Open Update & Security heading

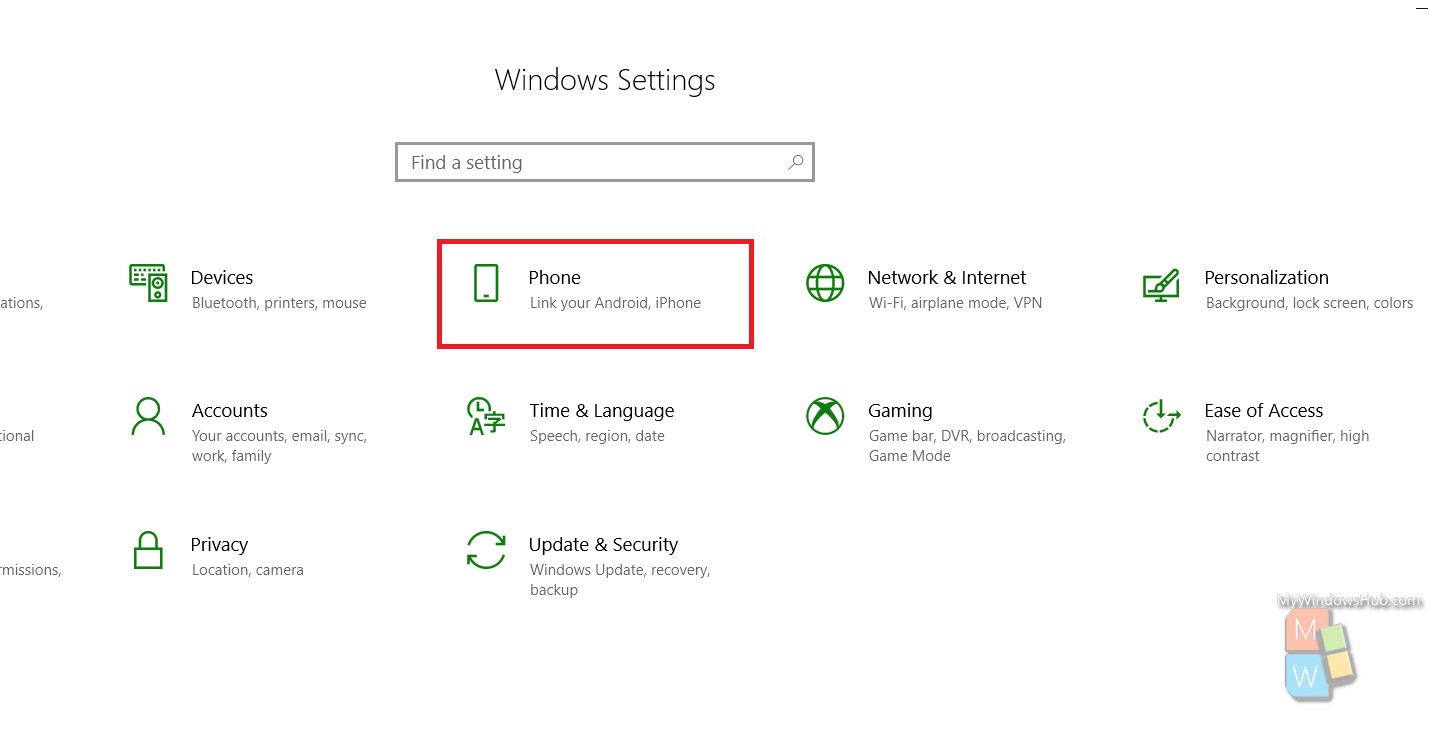(x=603, y=545)
